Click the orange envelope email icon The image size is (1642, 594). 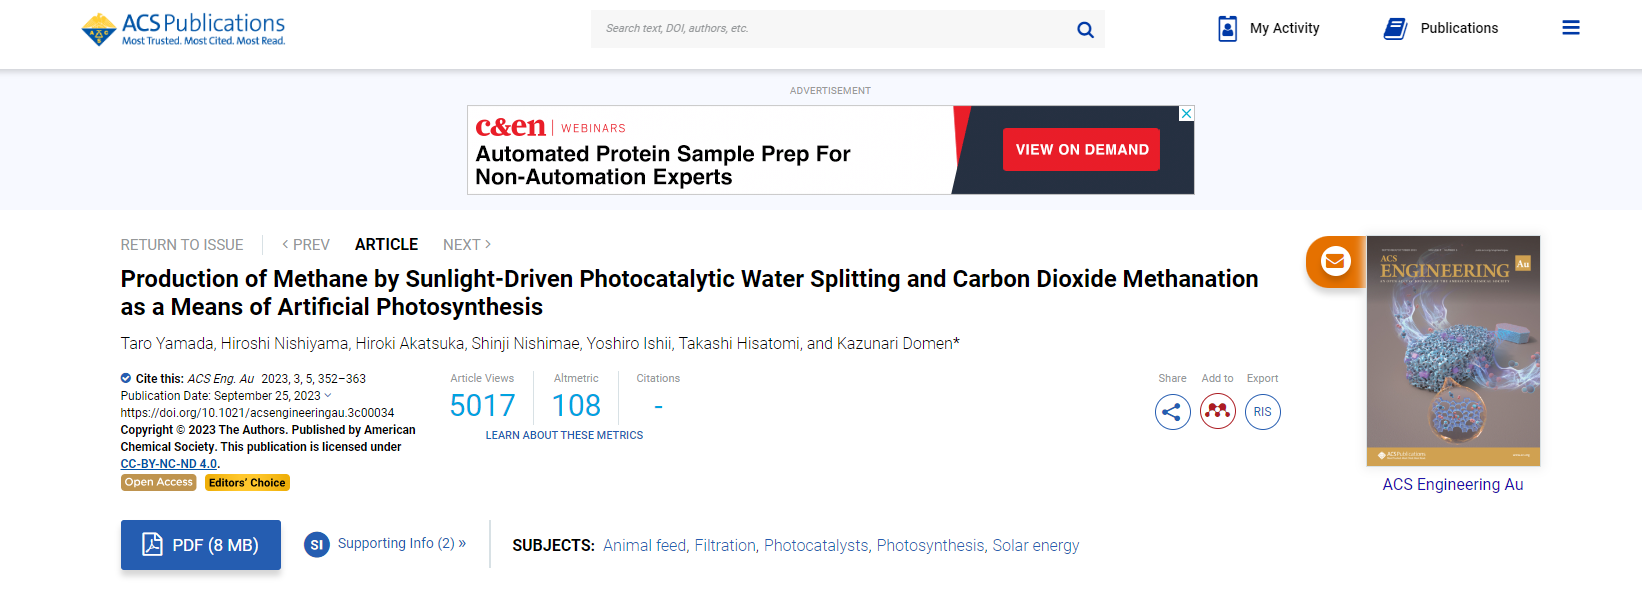click(1336, 262)
